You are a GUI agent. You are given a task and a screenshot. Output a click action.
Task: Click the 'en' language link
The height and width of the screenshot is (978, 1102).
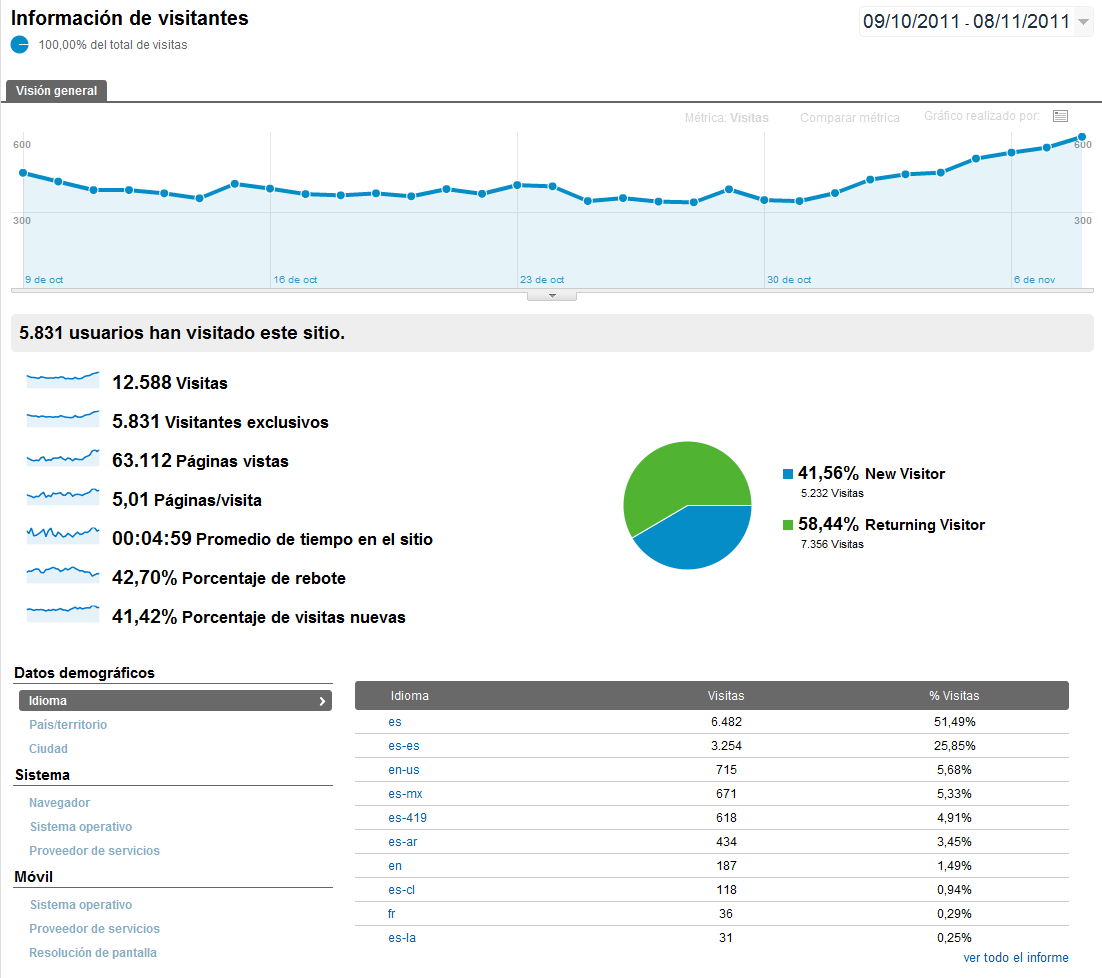pos(395,866)
